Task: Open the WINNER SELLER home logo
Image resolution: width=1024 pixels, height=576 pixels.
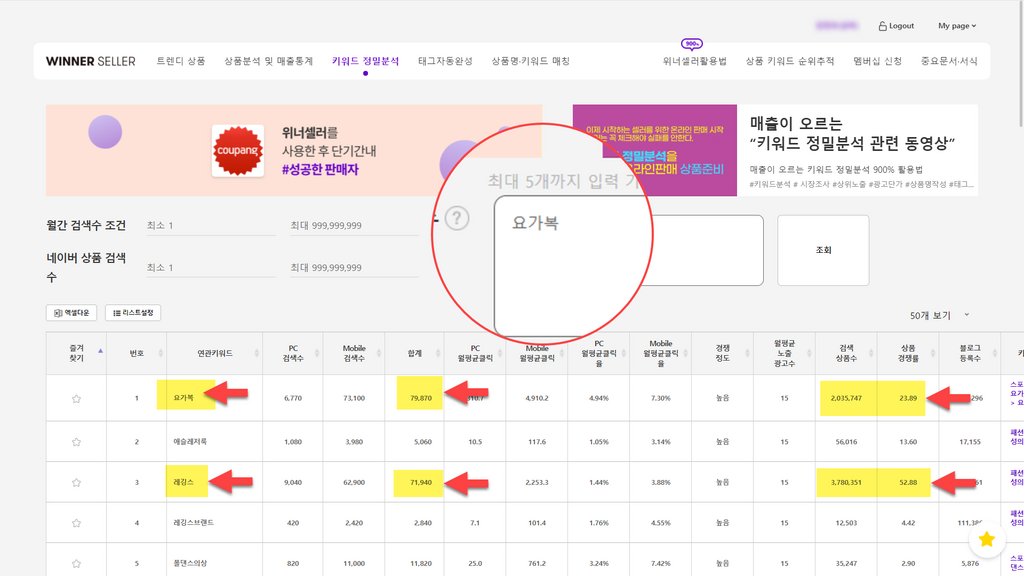Action: tap(91, 61)
